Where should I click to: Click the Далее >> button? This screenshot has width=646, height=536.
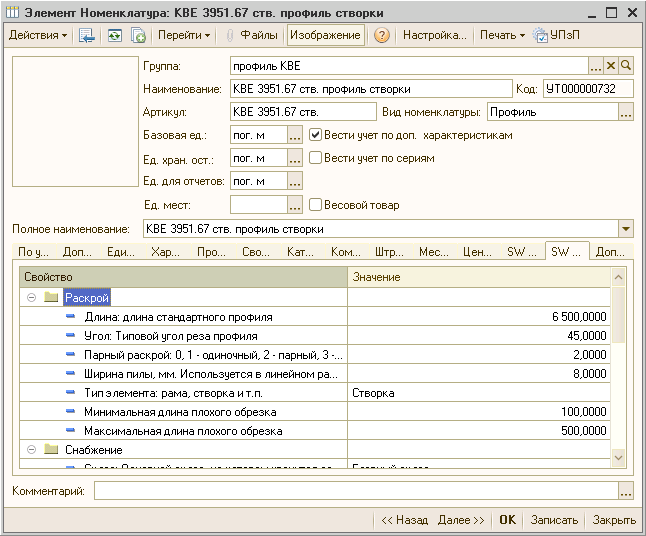tap(461, 520)
